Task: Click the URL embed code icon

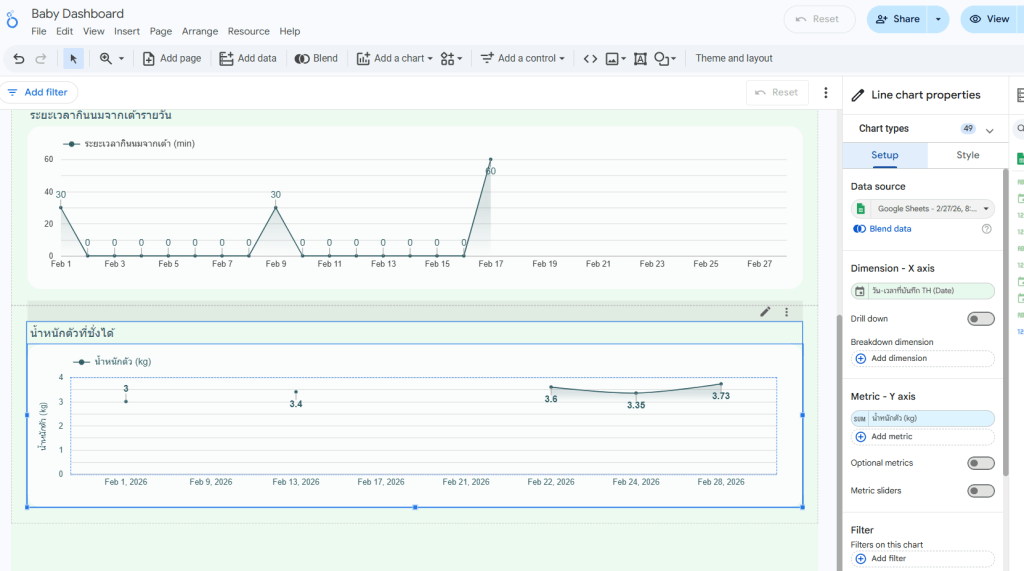Action: tap(590, 59)
